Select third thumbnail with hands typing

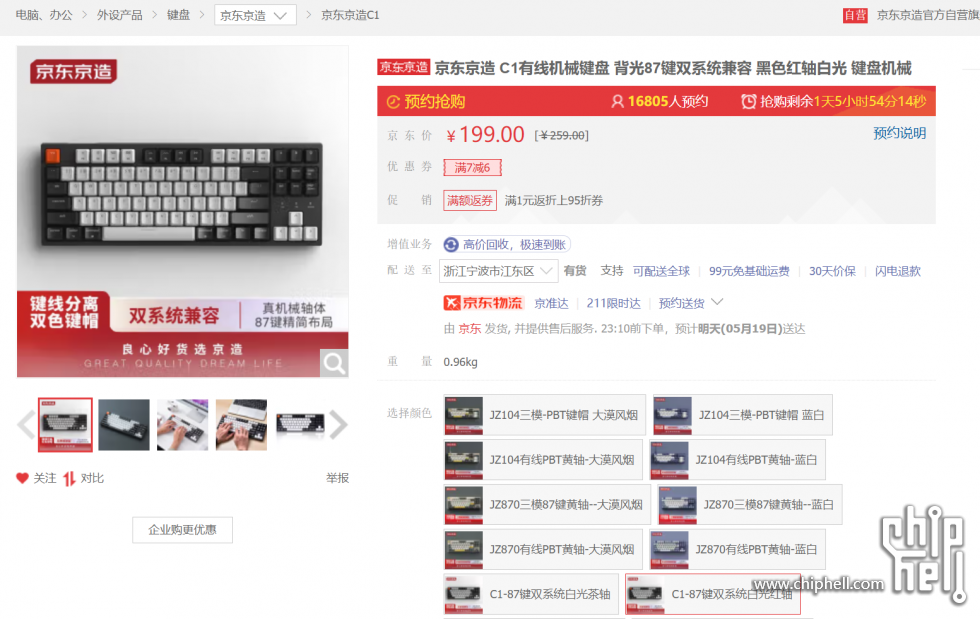point(182,425)
